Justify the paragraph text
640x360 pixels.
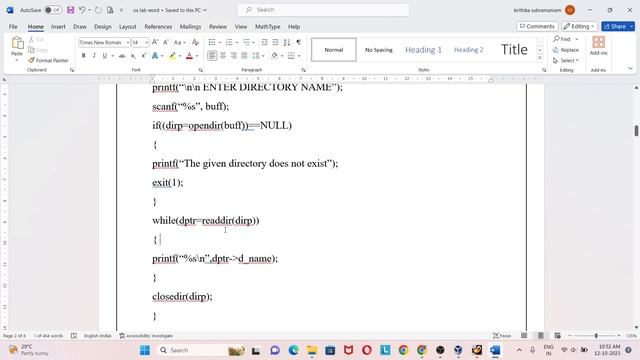(x=244, y=56)
